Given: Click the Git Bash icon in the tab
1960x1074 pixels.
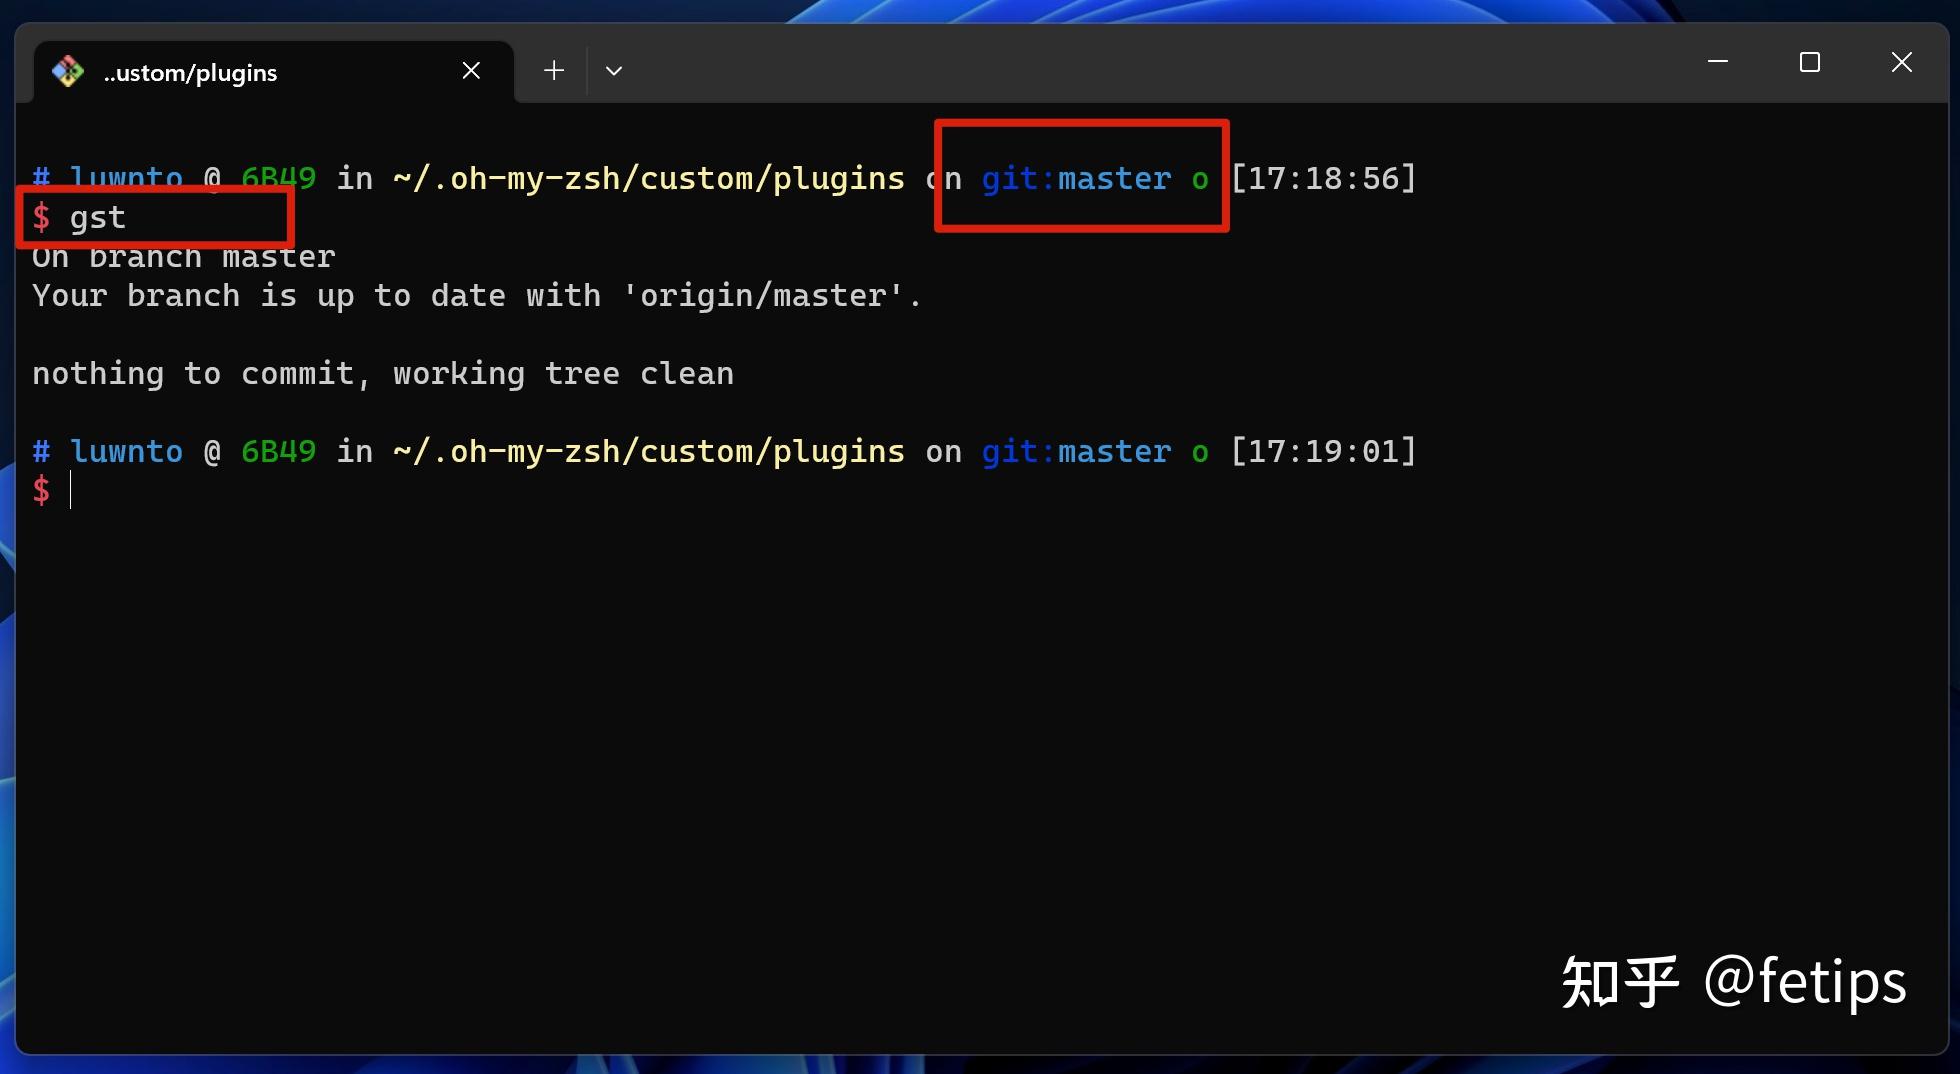Looking at the screenshot, I should point(68,71).
